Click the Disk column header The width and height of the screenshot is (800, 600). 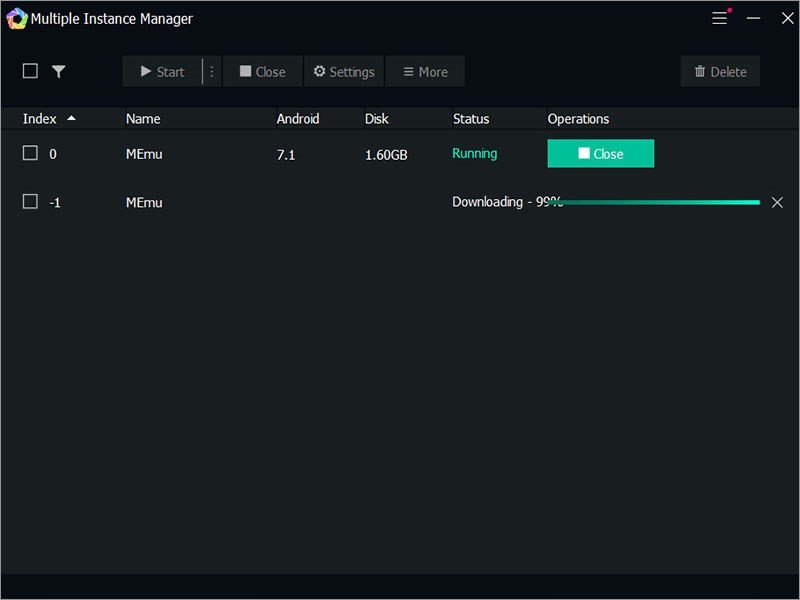377,119
